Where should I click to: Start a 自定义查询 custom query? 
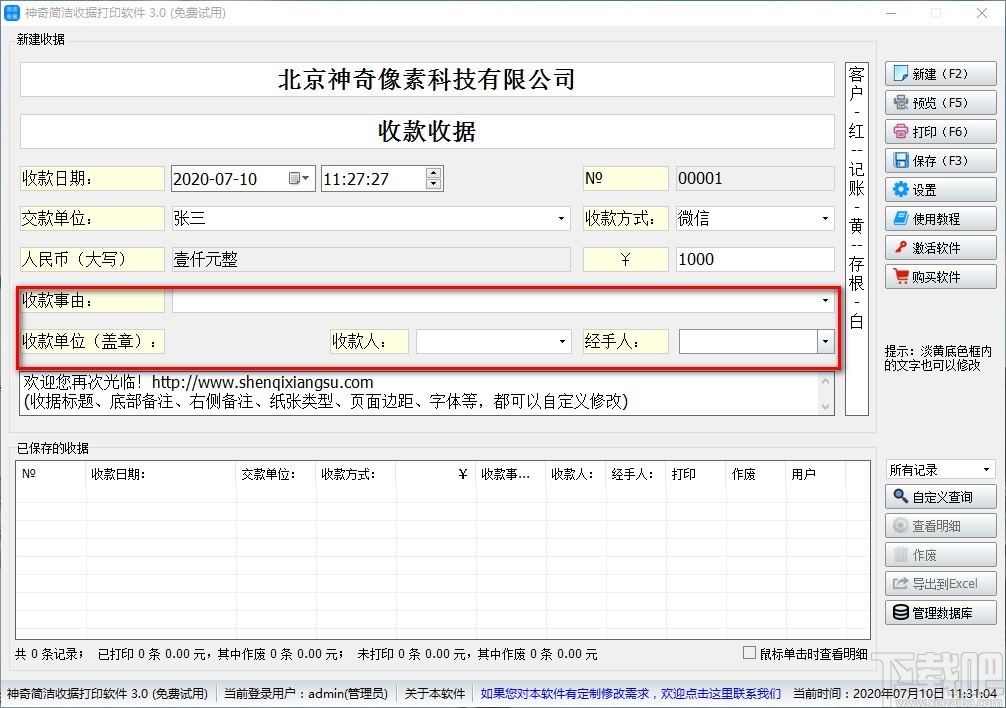(x=939, y=496)
